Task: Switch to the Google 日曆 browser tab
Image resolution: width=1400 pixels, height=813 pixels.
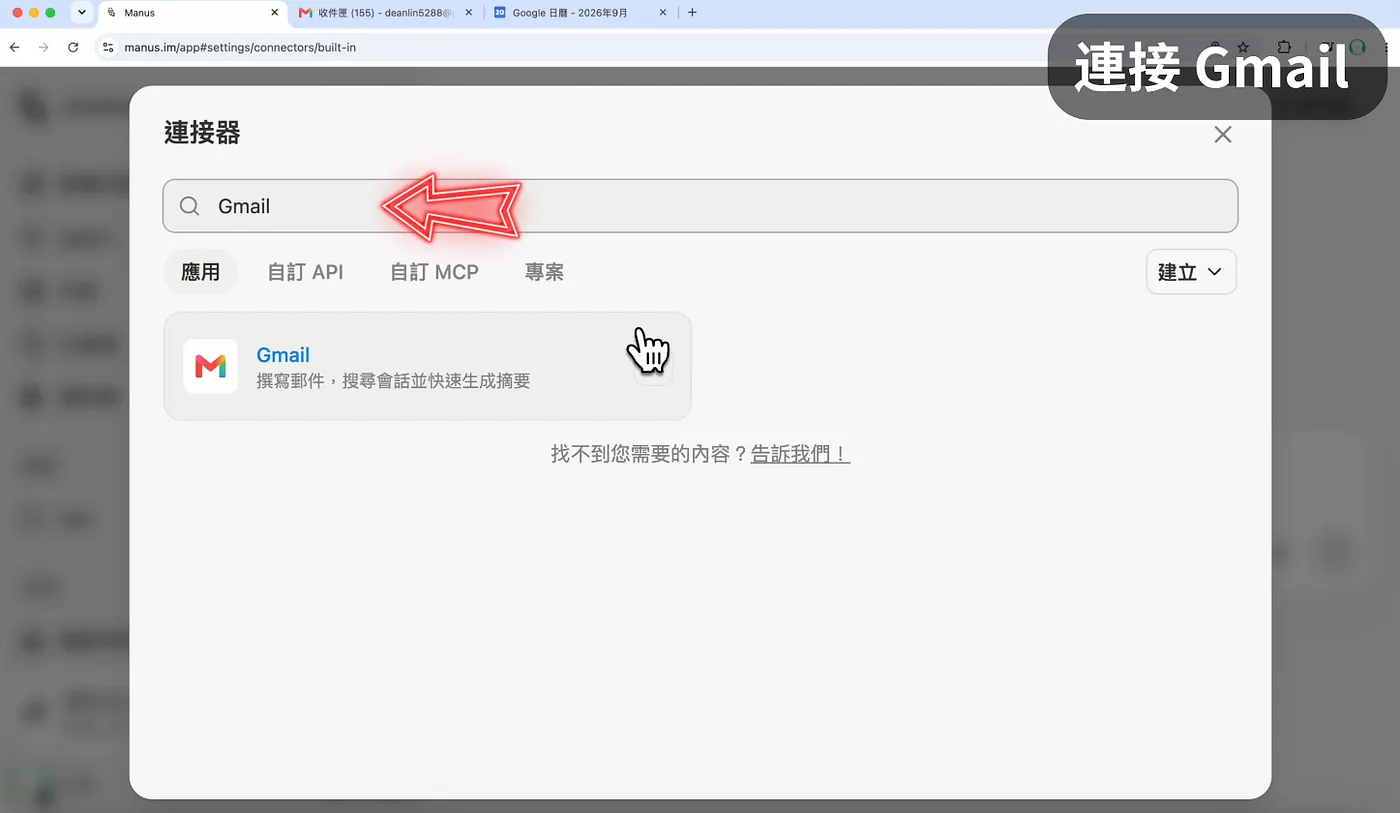Action: coord(580,13)
